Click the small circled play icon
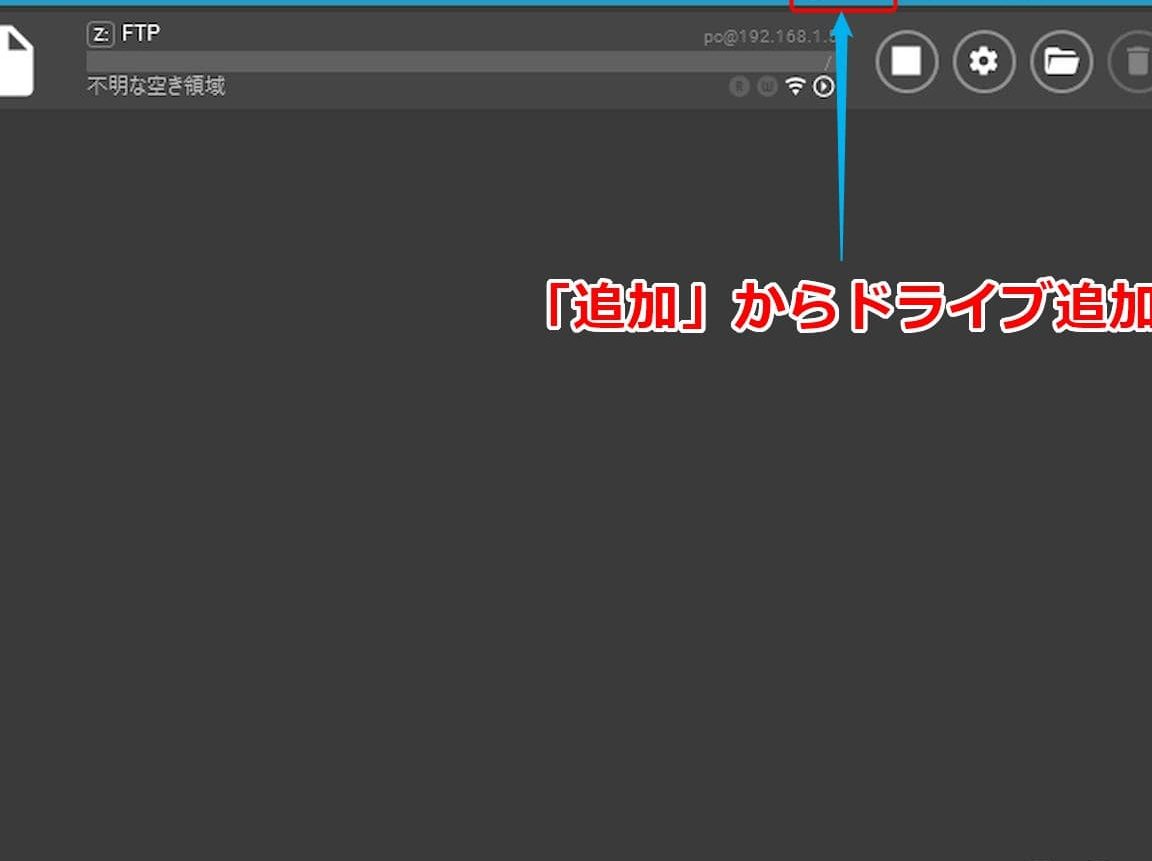The image size is (1152, 861). [823, 87]
